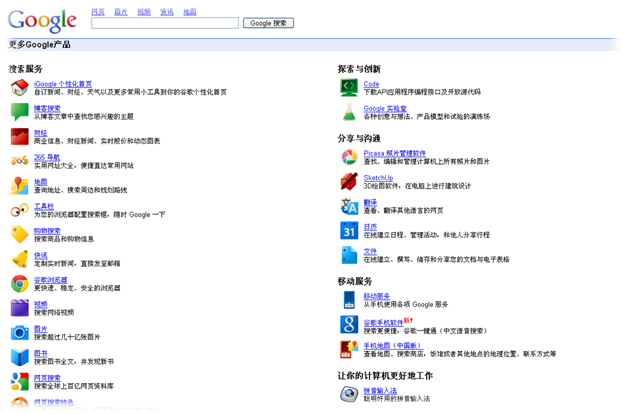Click the mobile maps icon for 手机地图

point(349,349)
